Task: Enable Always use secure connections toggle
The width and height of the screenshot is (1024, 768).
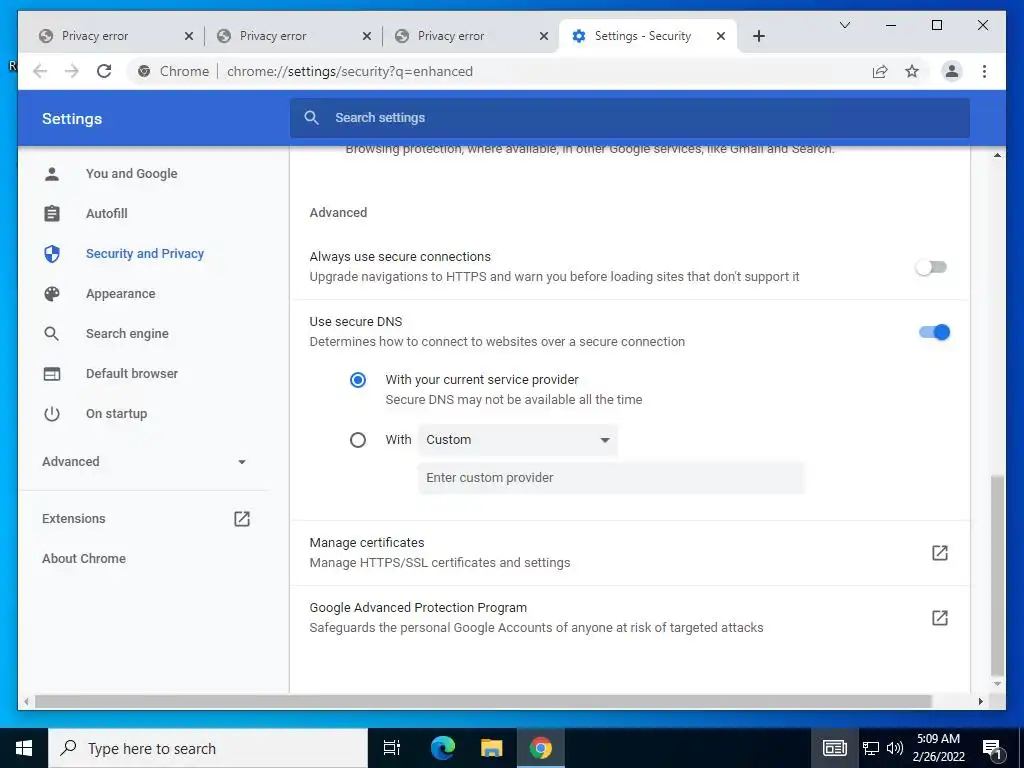Action: [931, 267]
